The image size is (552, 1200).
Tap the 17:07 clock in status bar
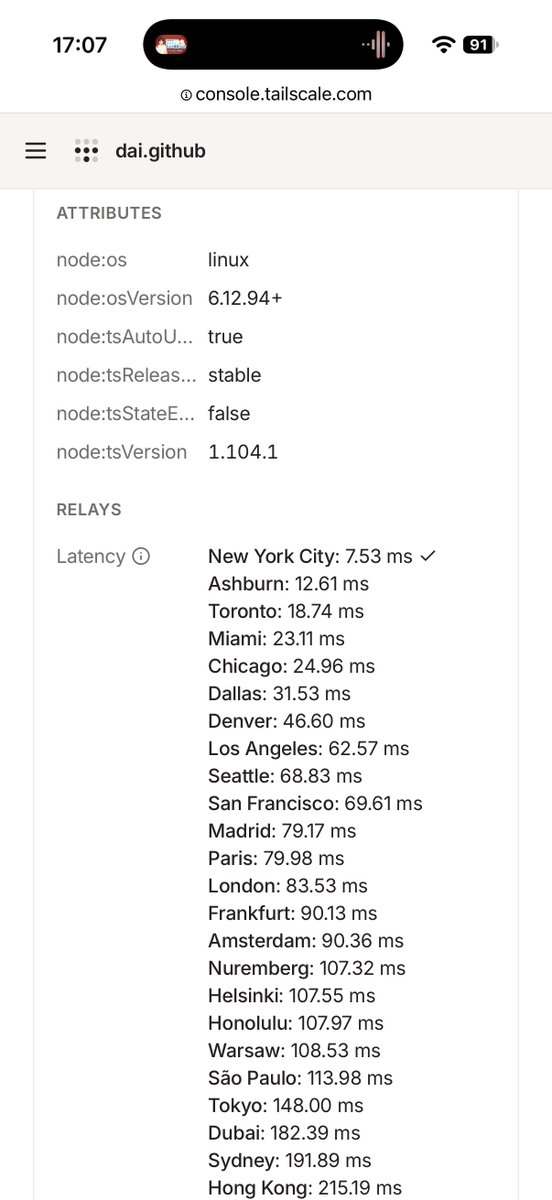[79, 45]
